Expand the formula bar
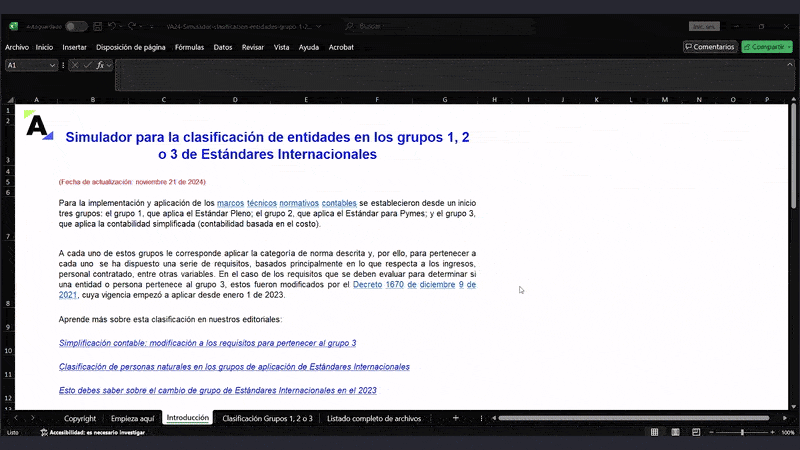Screen dimensions: 800x450 tap(790, 65)
